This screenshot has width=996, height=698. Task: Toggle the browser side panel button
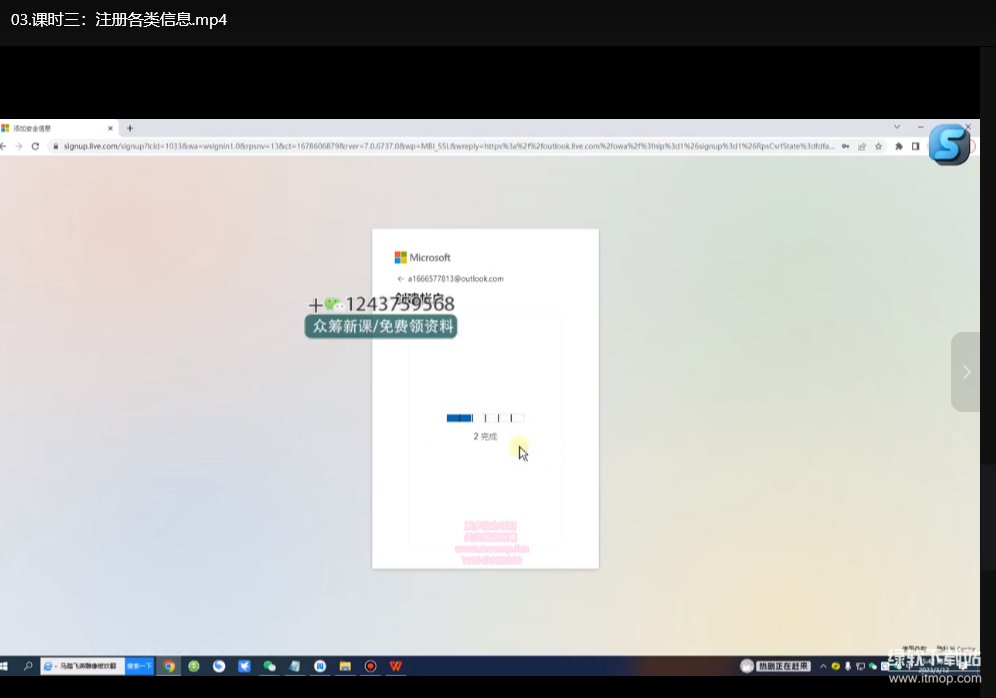click(915, 146)
